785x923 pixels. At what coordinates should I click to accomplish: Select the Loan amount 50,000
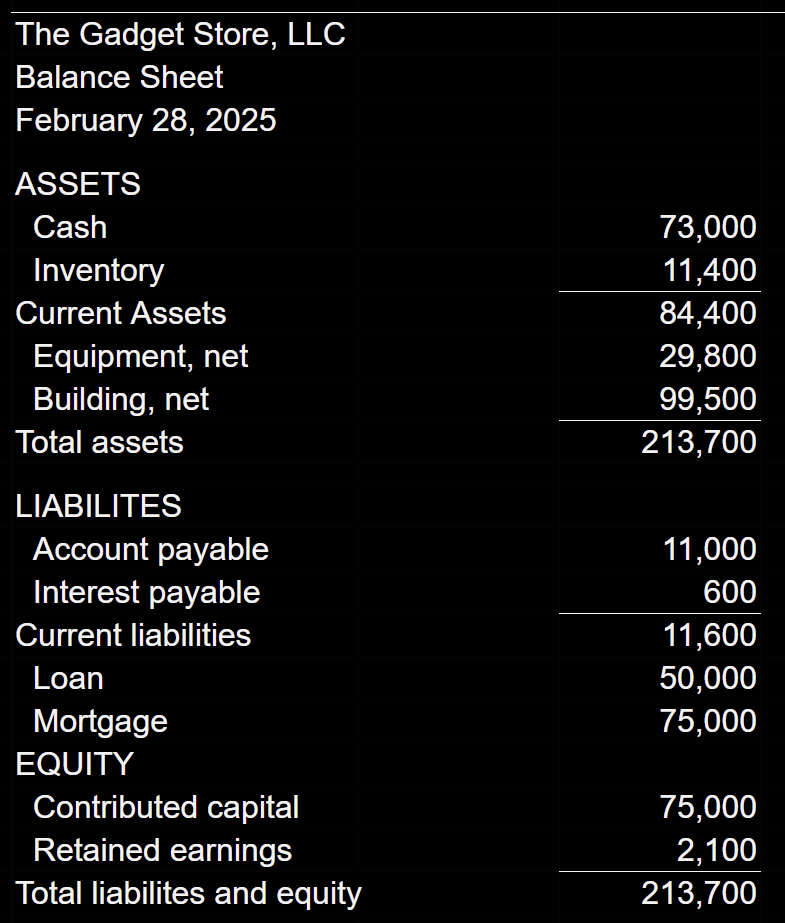[708, 678]
